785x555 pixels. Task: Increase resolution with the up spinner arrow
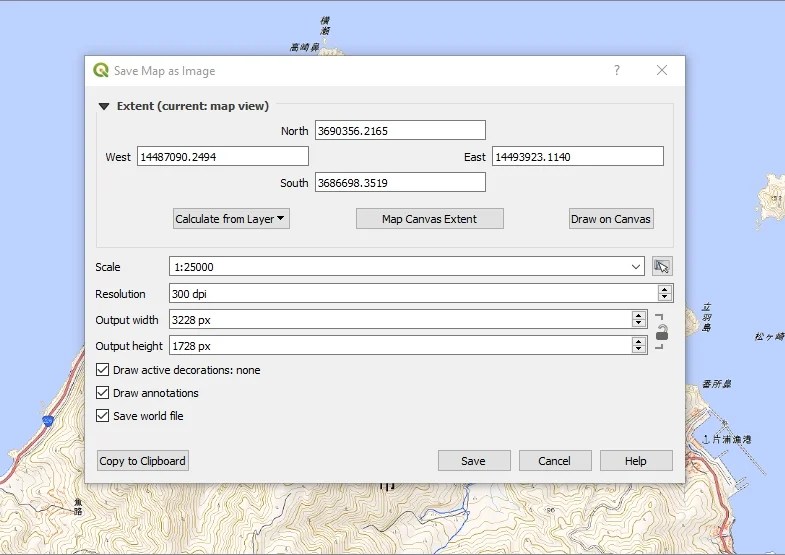(x=664, y=290)
